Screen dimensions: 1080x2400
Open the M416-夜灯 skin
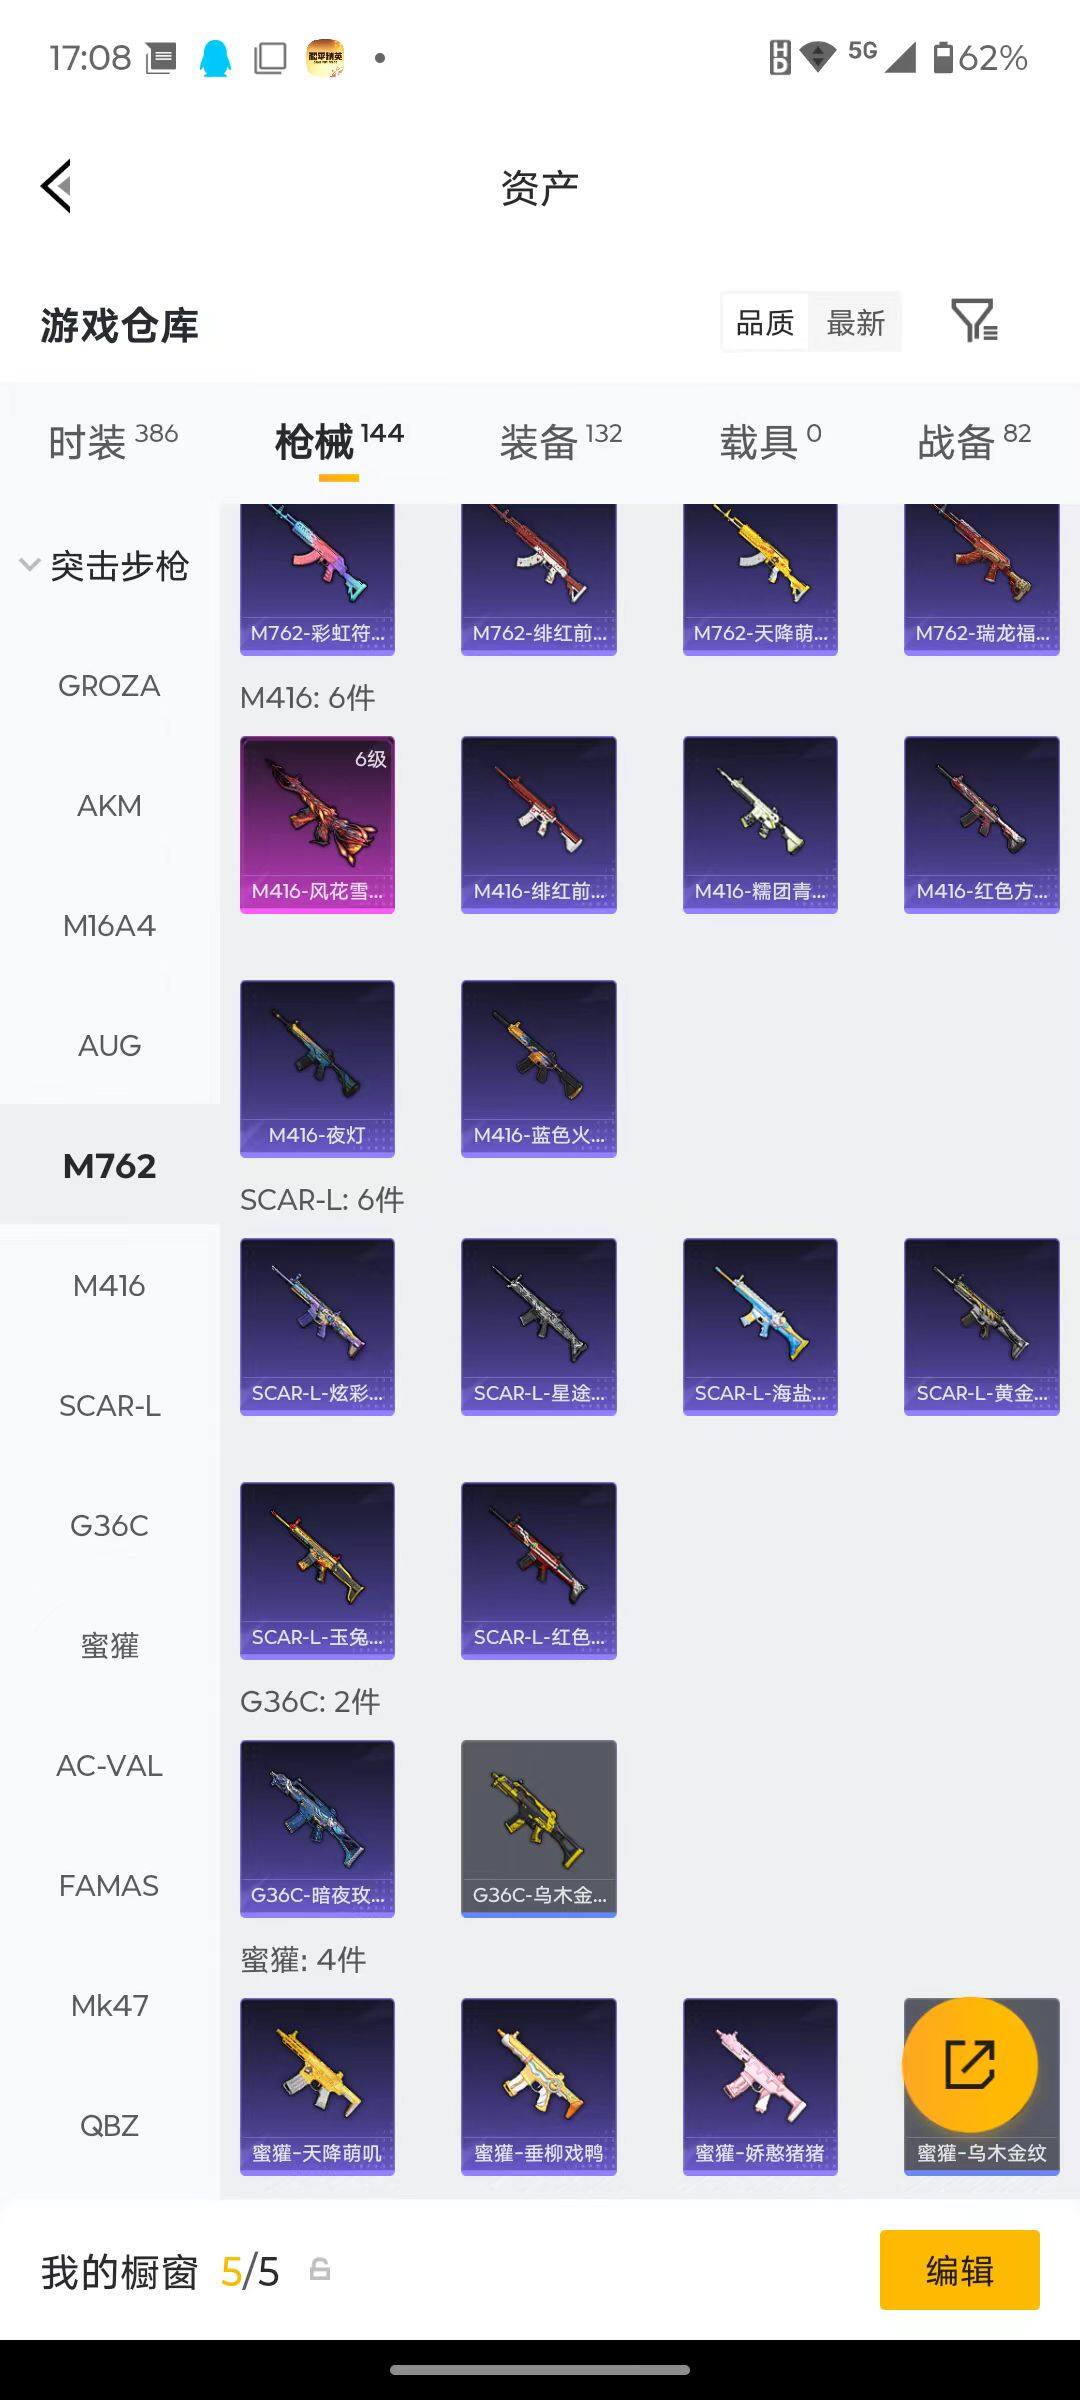point(317,1069)
